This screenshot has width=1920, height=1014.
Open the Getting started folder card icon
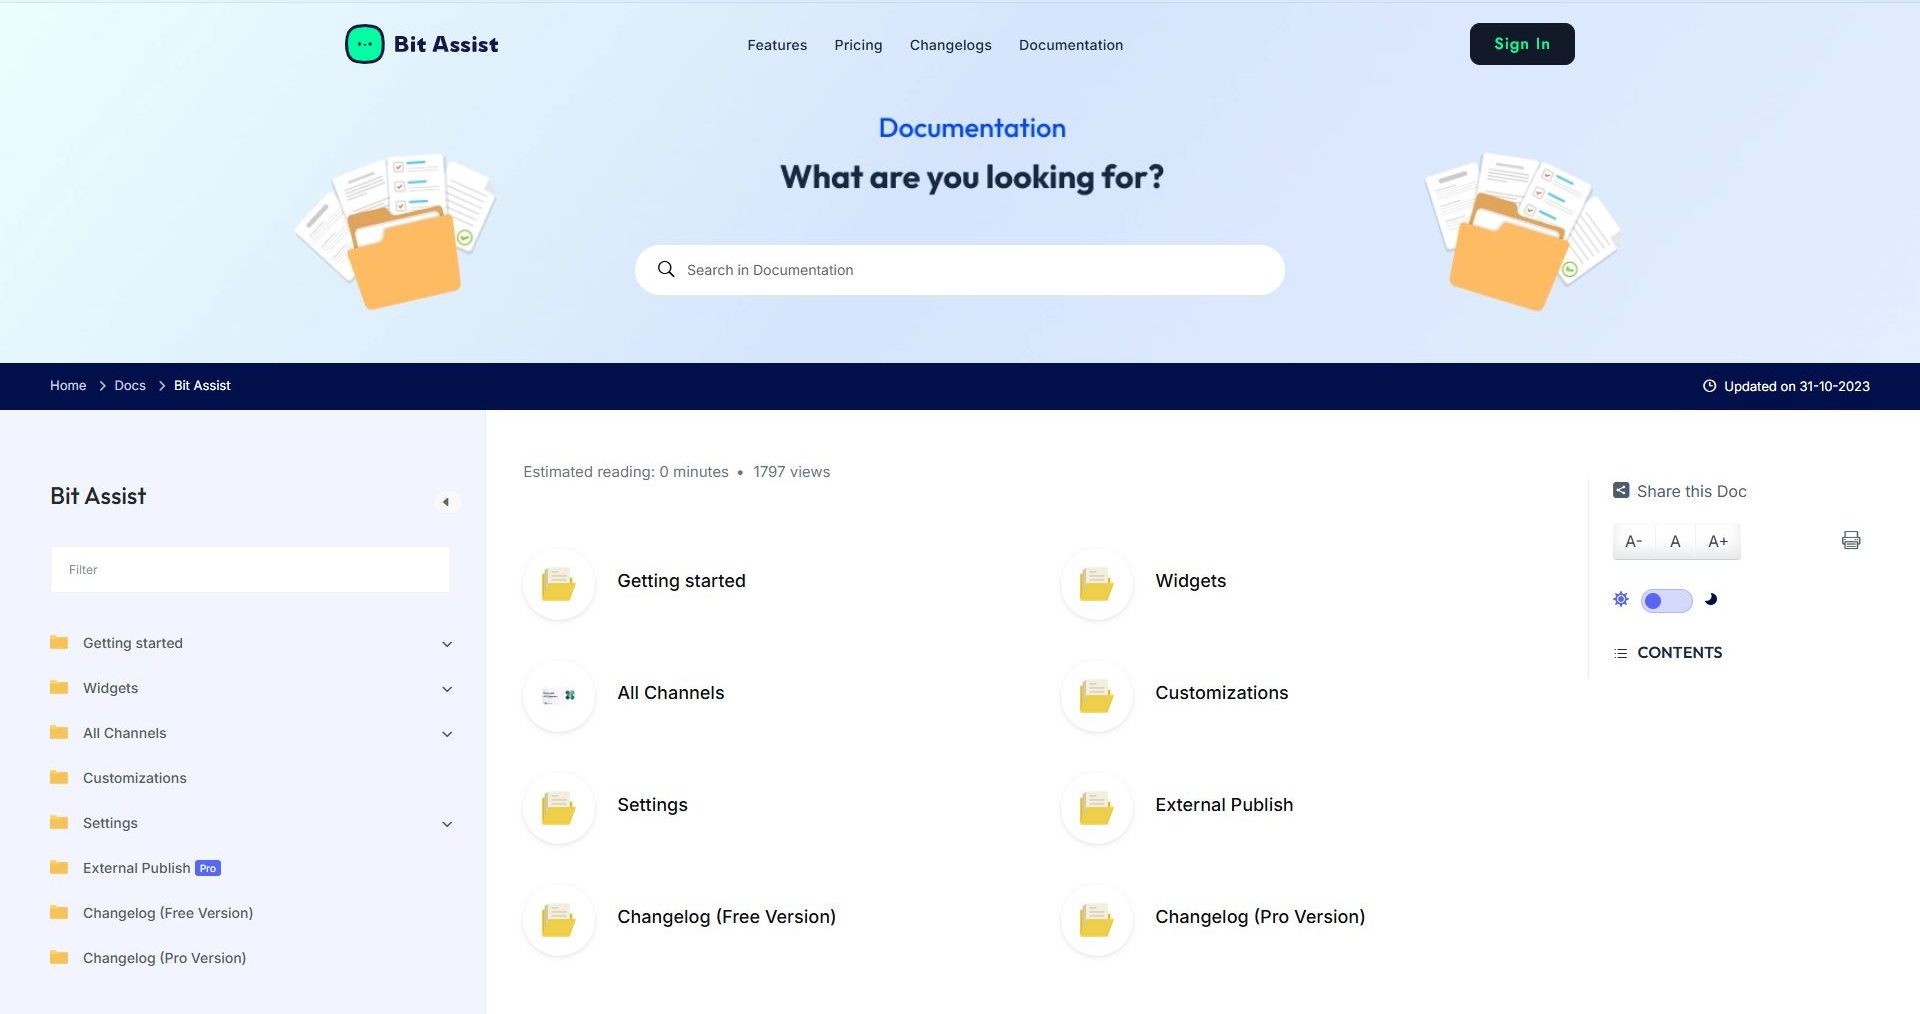click(559, 584)
